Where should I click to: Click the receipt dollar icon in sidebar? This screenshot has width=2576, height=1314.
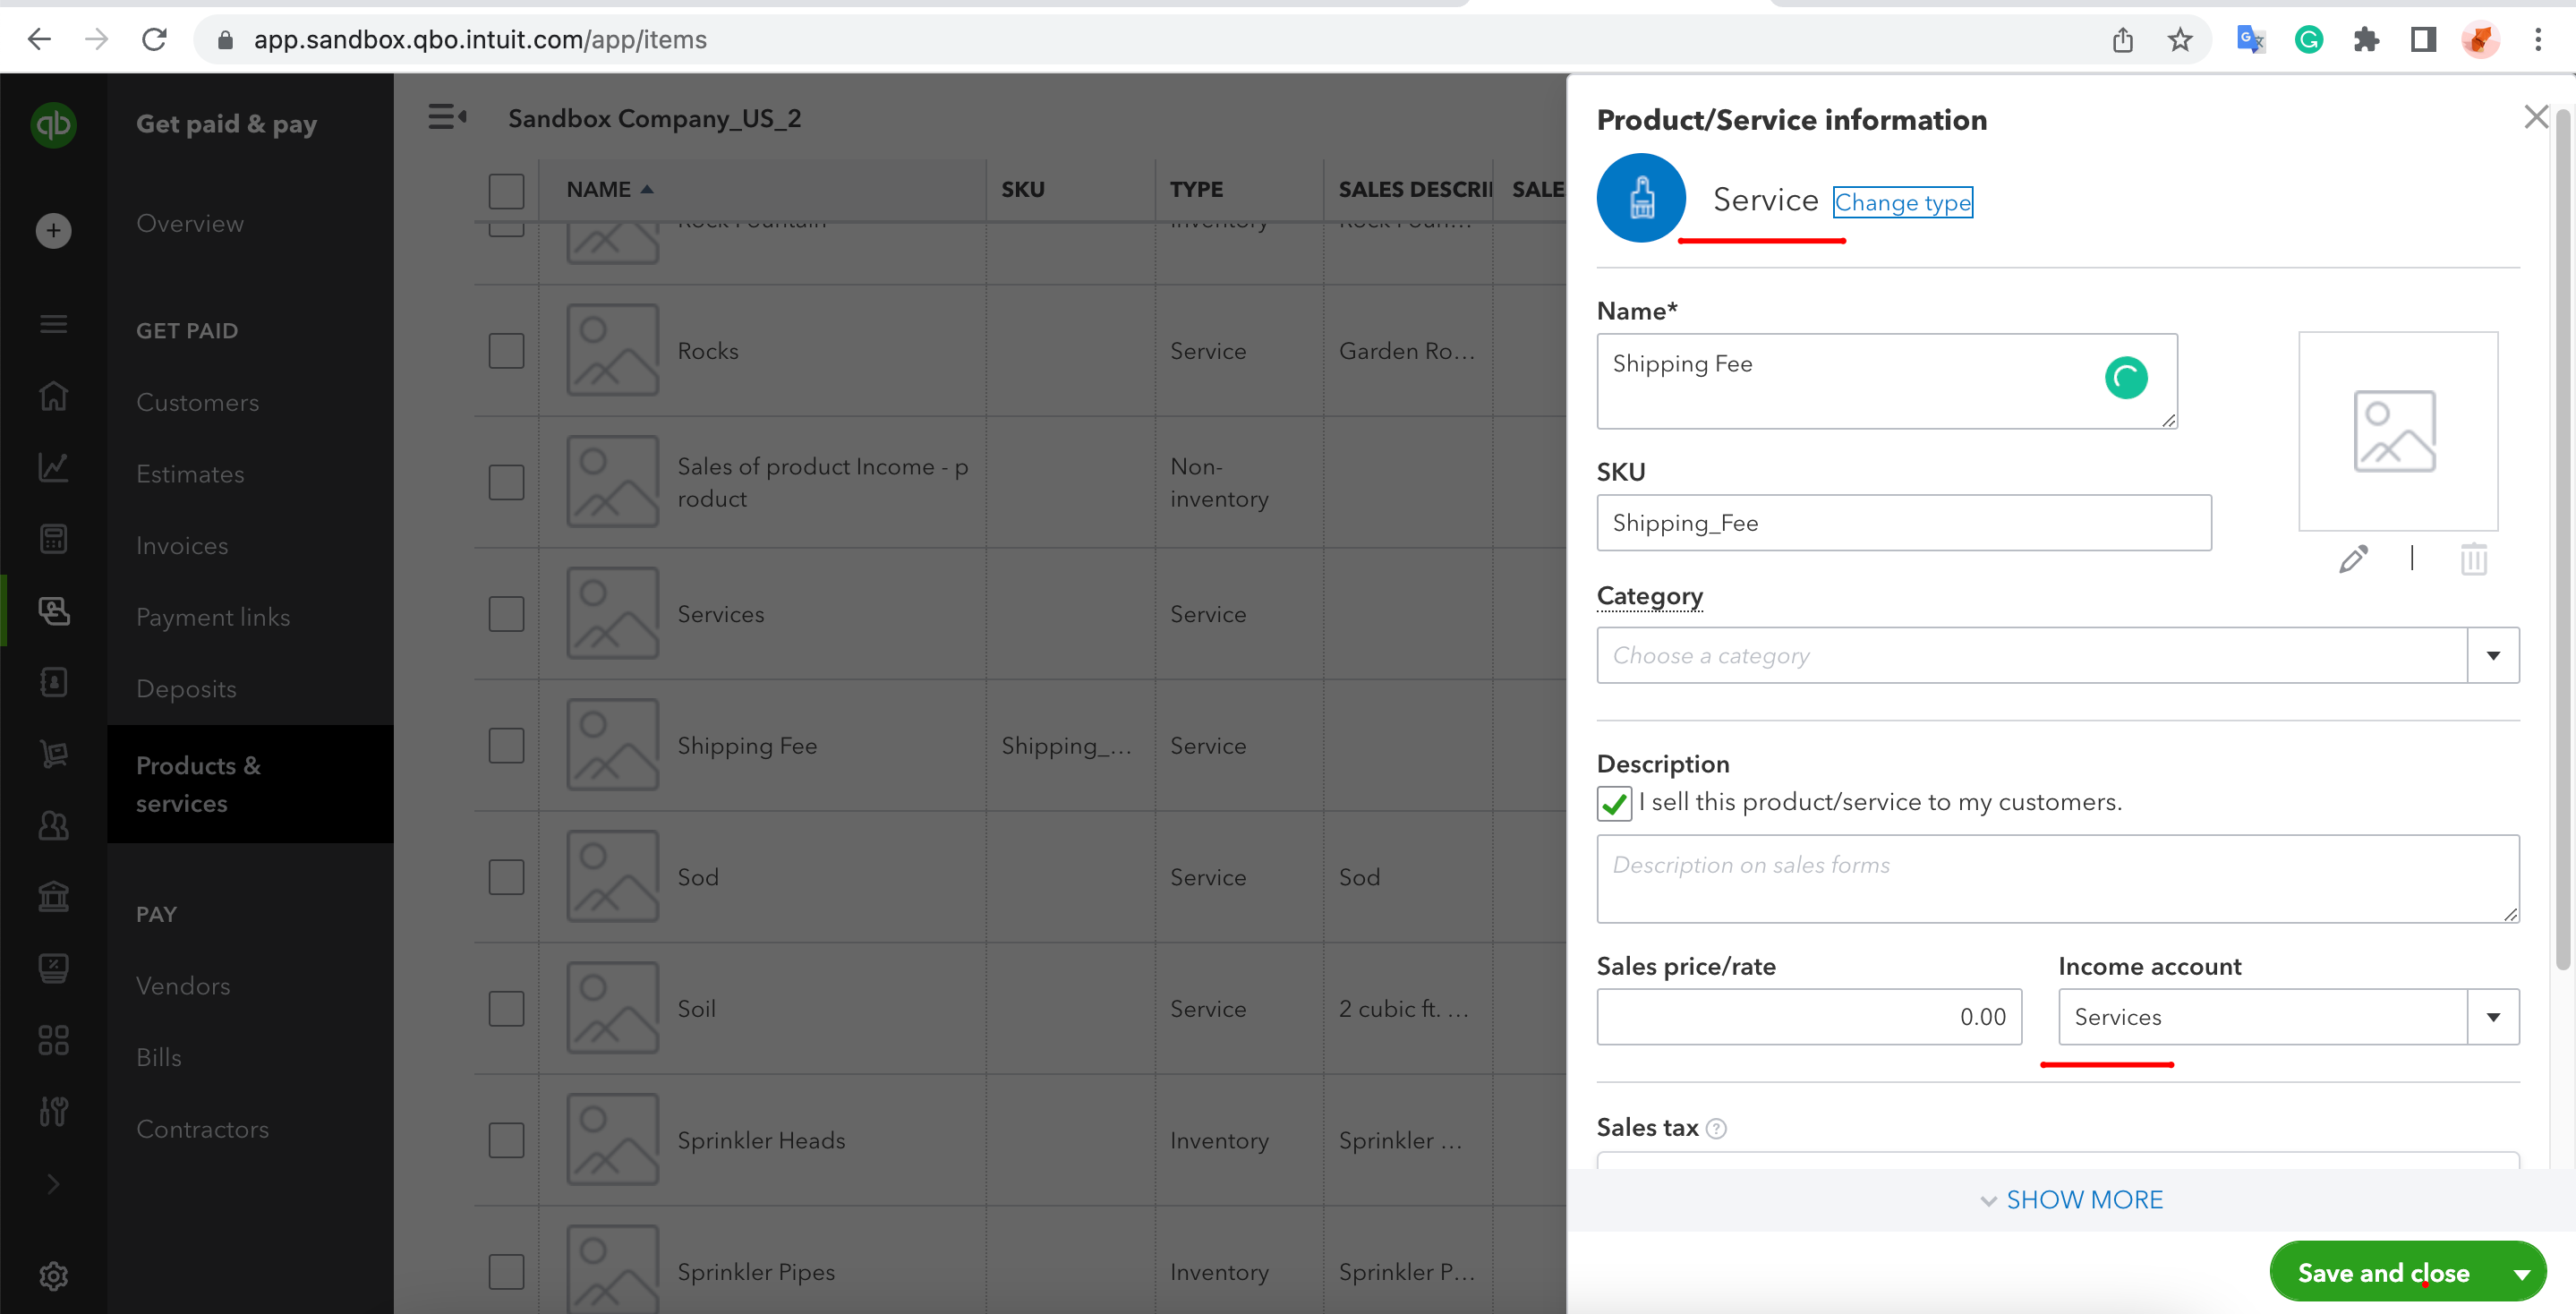click(53, 682)
